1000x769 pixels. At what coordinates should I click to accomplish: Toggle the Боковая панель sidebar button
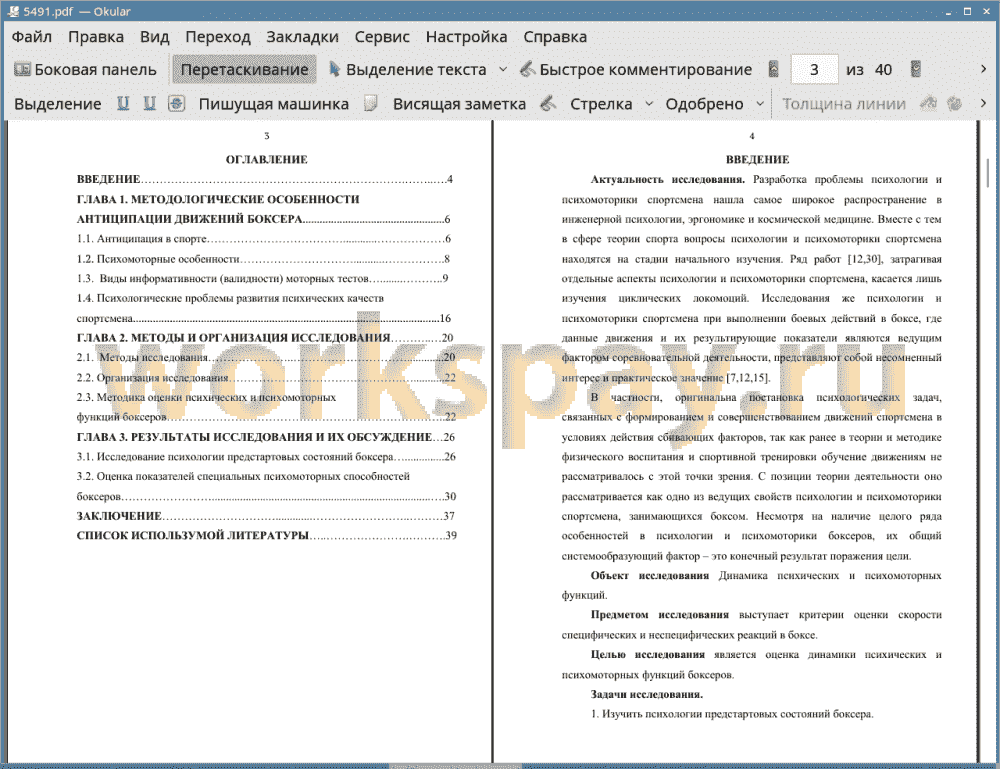pyautogui.click(x=85, y=70)
